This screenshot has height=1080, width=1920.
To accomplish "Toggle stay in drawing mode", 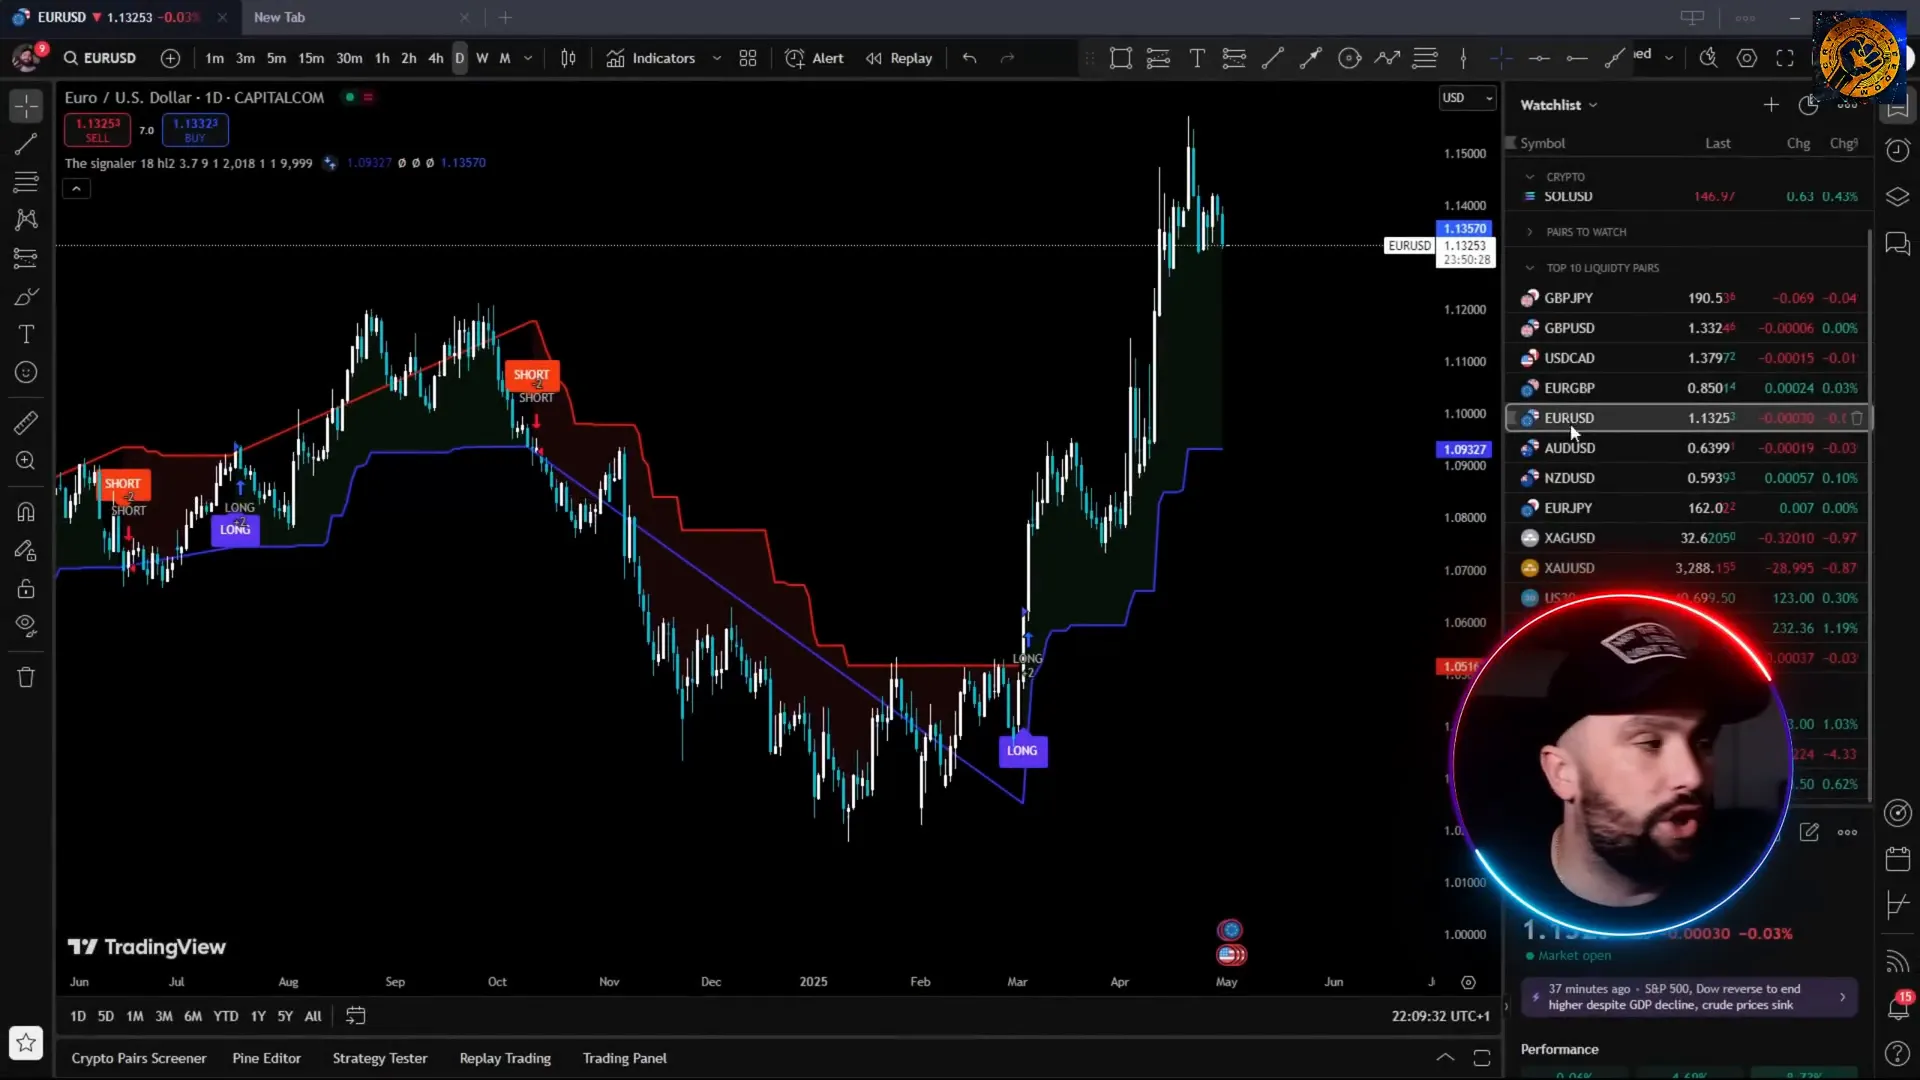I will point(26,550).
